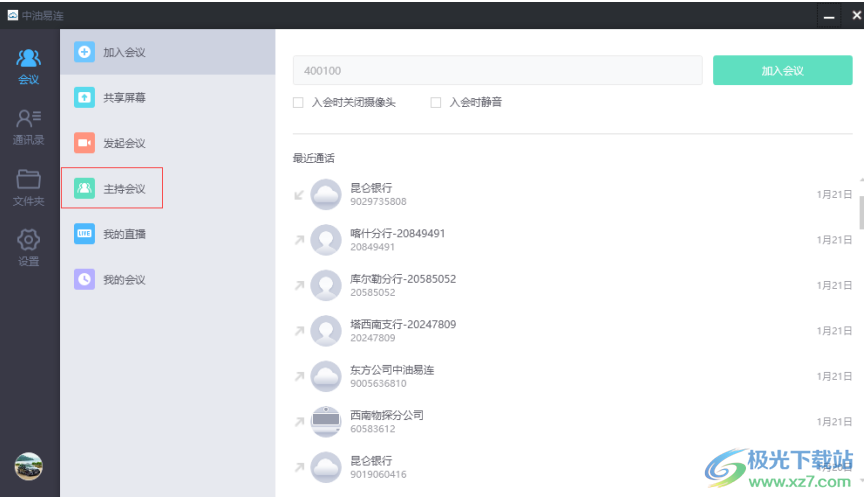This screenshot has height=498, width=864.
Task: Select the call entry name 西南物探分公司
Action: pos(387,415)
